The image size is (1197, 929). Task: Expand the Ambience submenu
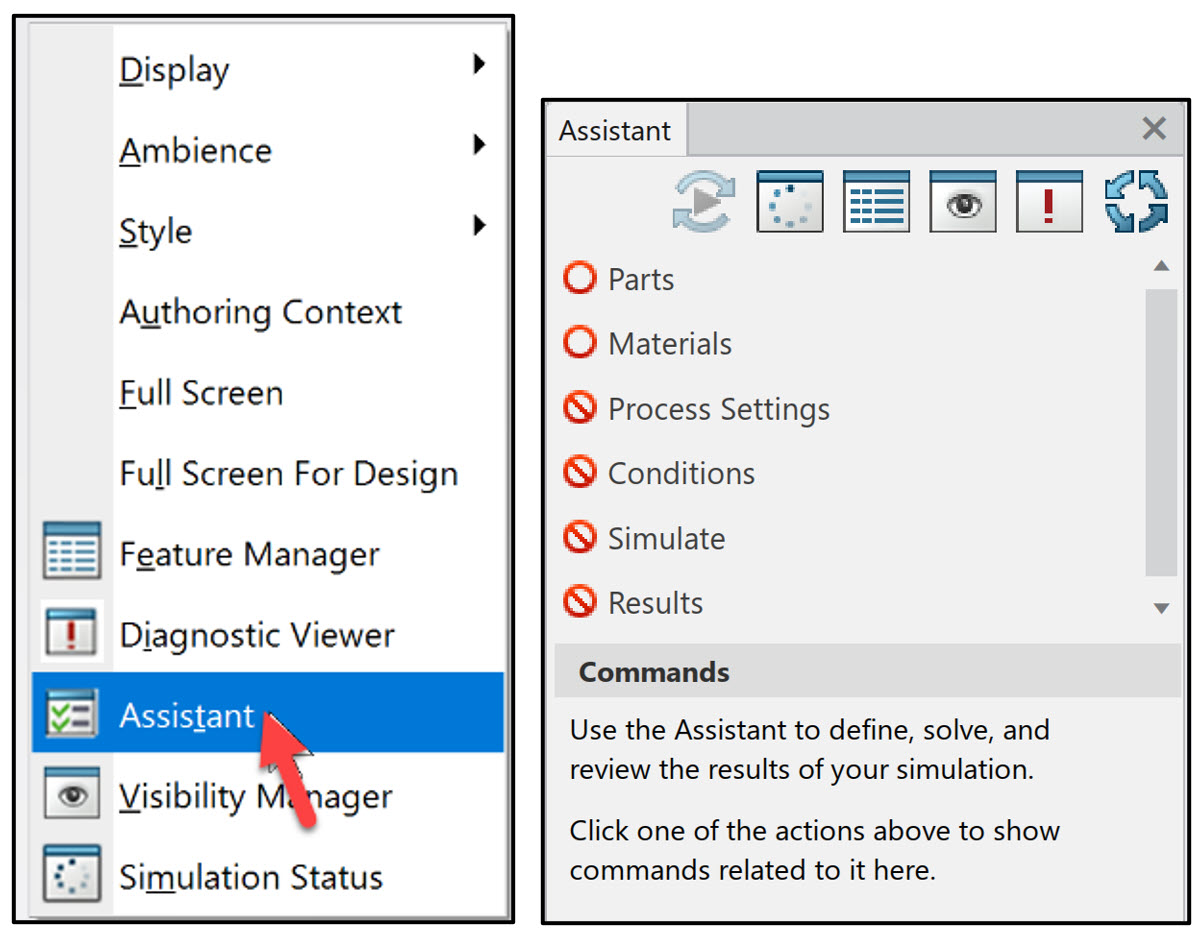point(195,150)
